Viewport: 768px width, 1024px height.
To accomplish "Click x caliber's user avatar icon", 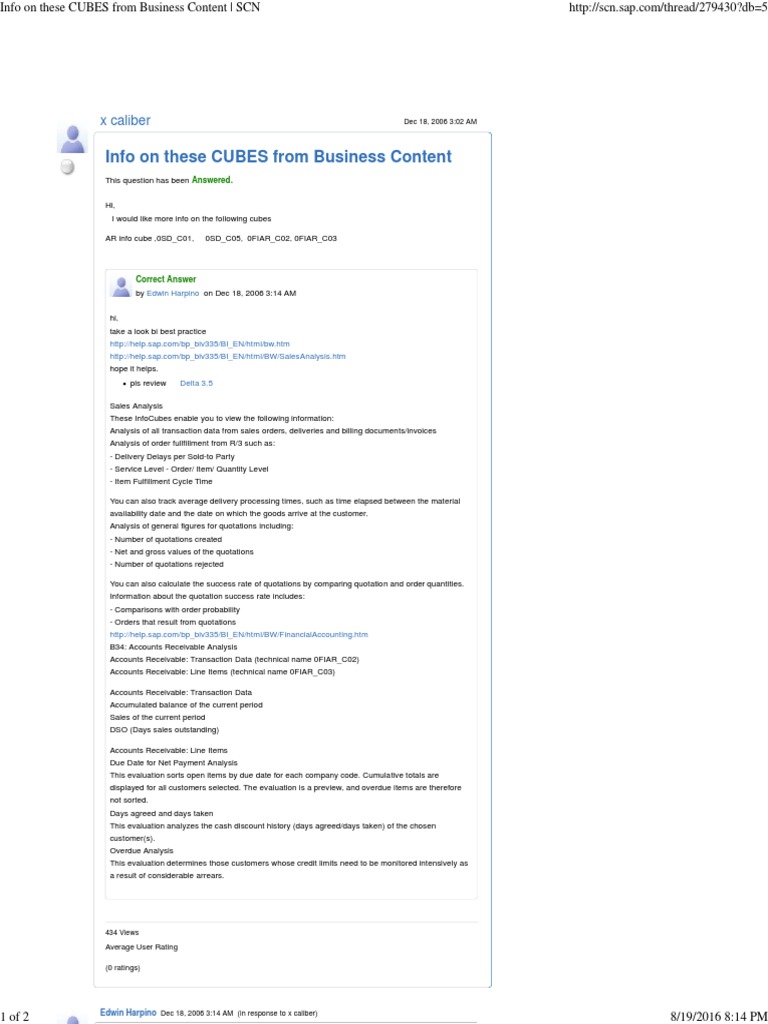I will [x=73, y=139].
